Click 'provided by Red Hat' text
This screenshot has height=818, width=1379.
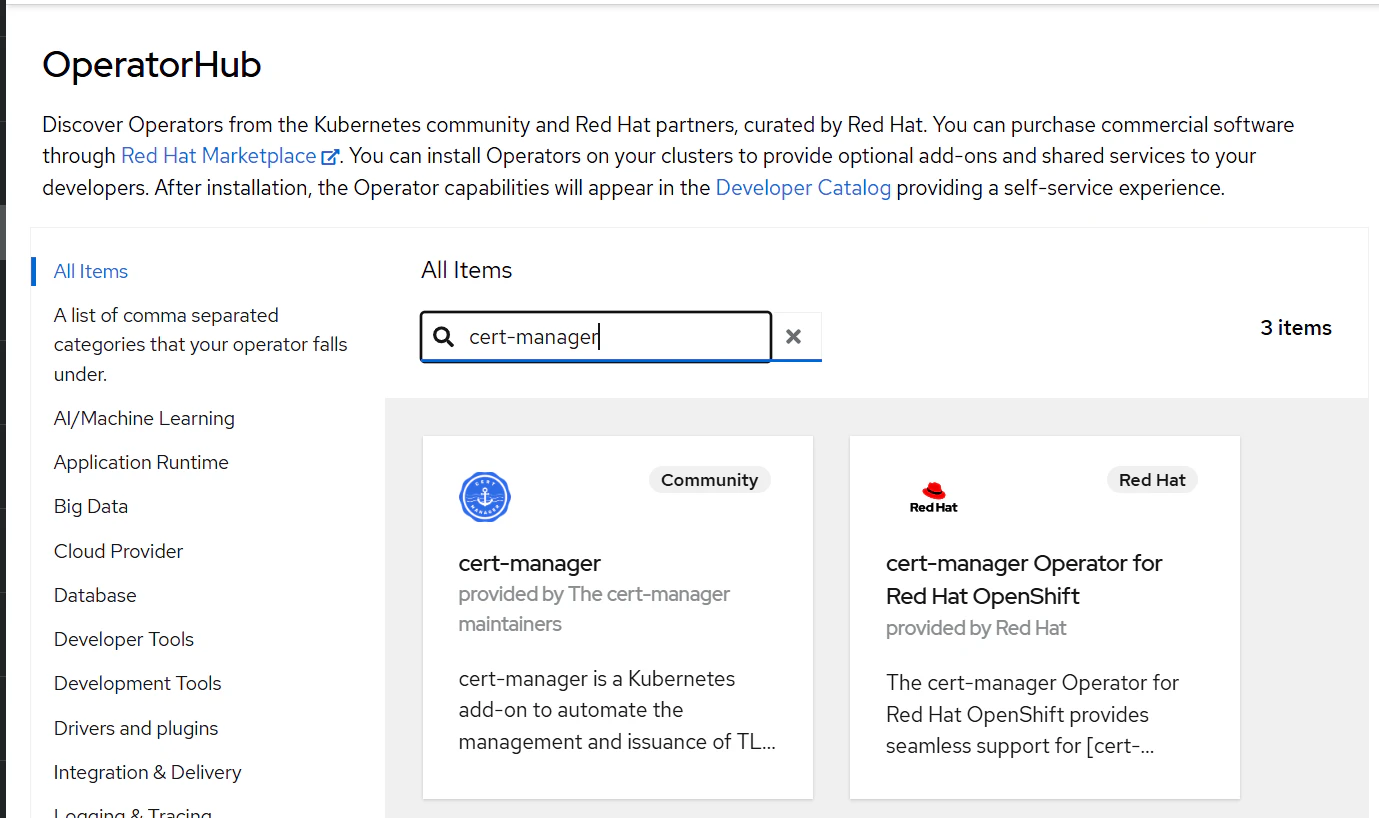(x=976, y=628)
